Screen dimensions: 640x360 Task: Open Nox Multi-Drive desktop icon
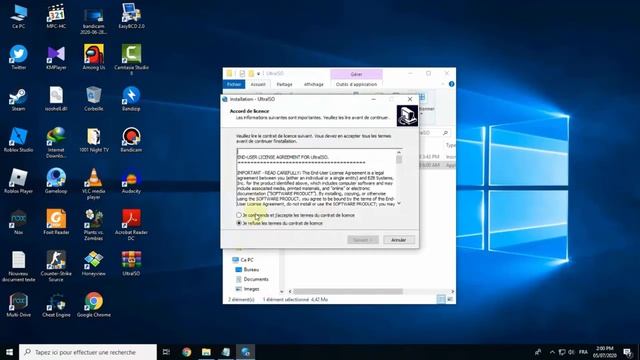pyautogui.click(x=18, y=305)
